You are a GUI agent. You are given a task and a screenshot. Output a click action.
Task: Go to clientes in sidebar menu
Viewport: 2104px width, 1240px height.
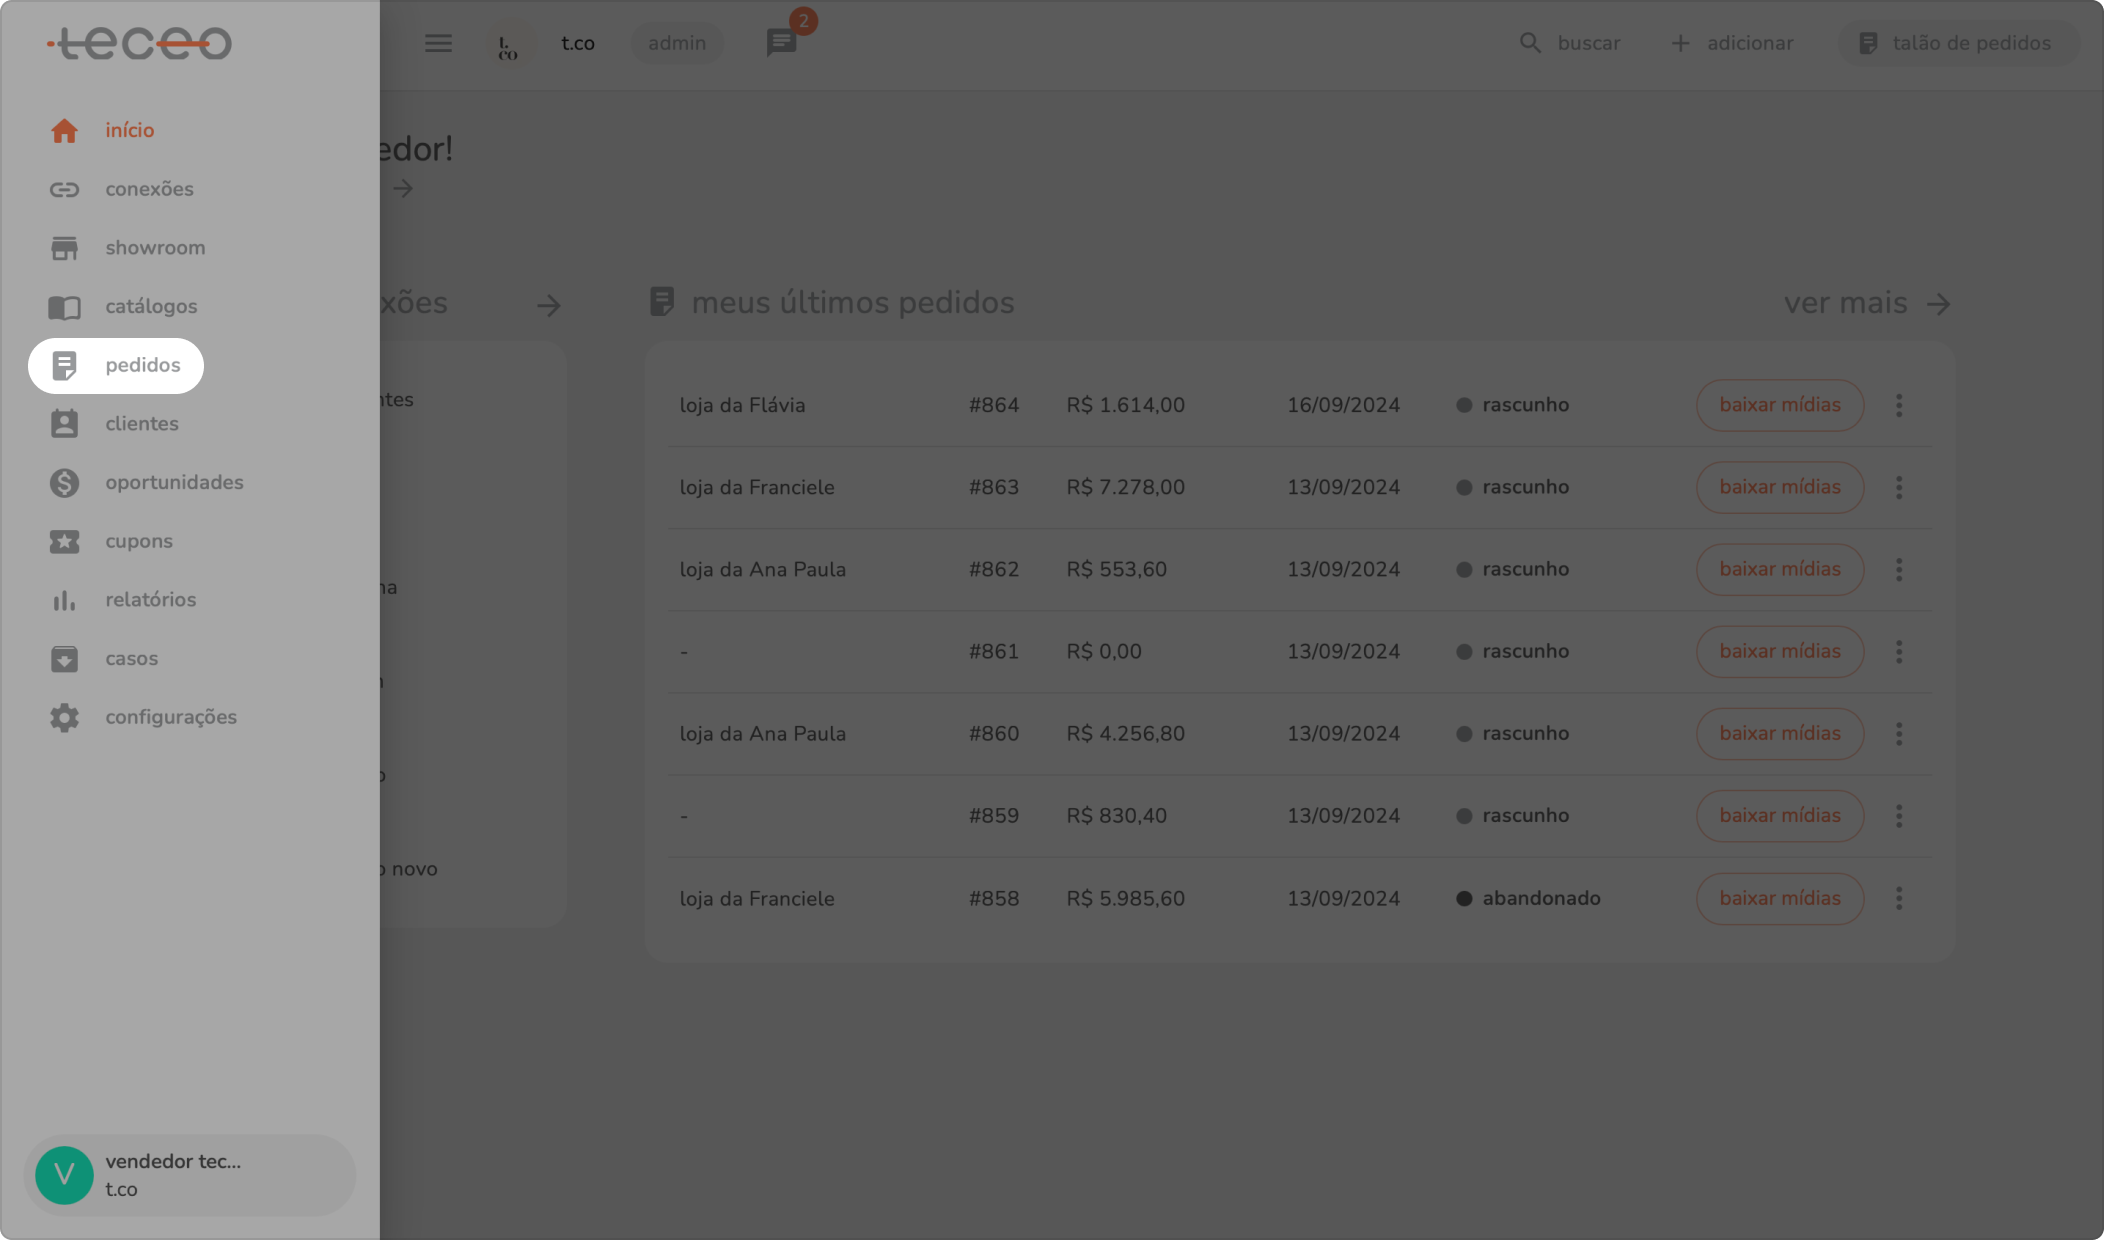pos(141,424)
